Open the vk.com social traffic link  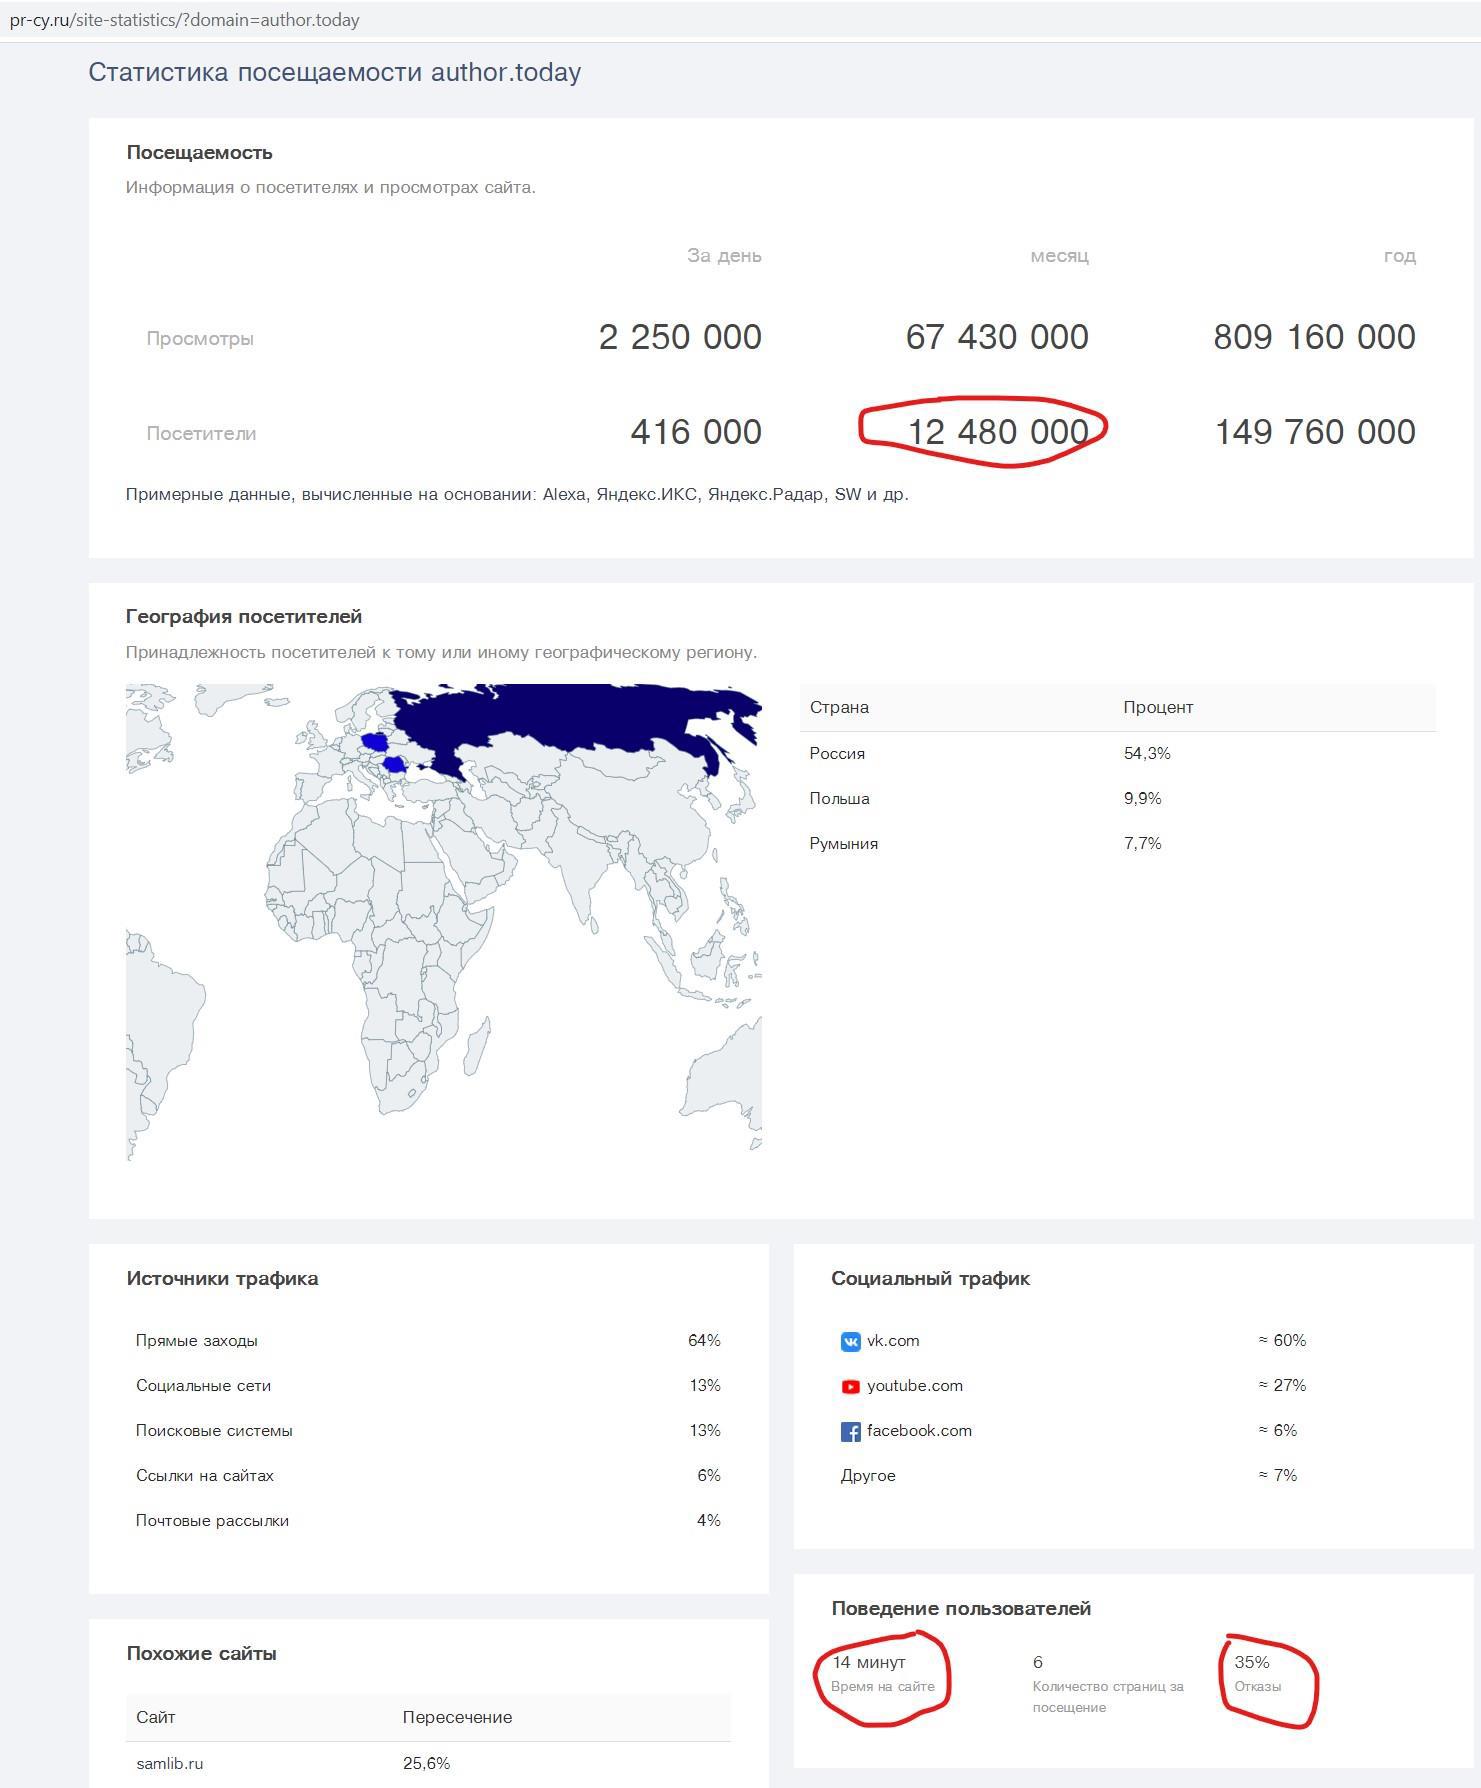tap(892, 1341)
